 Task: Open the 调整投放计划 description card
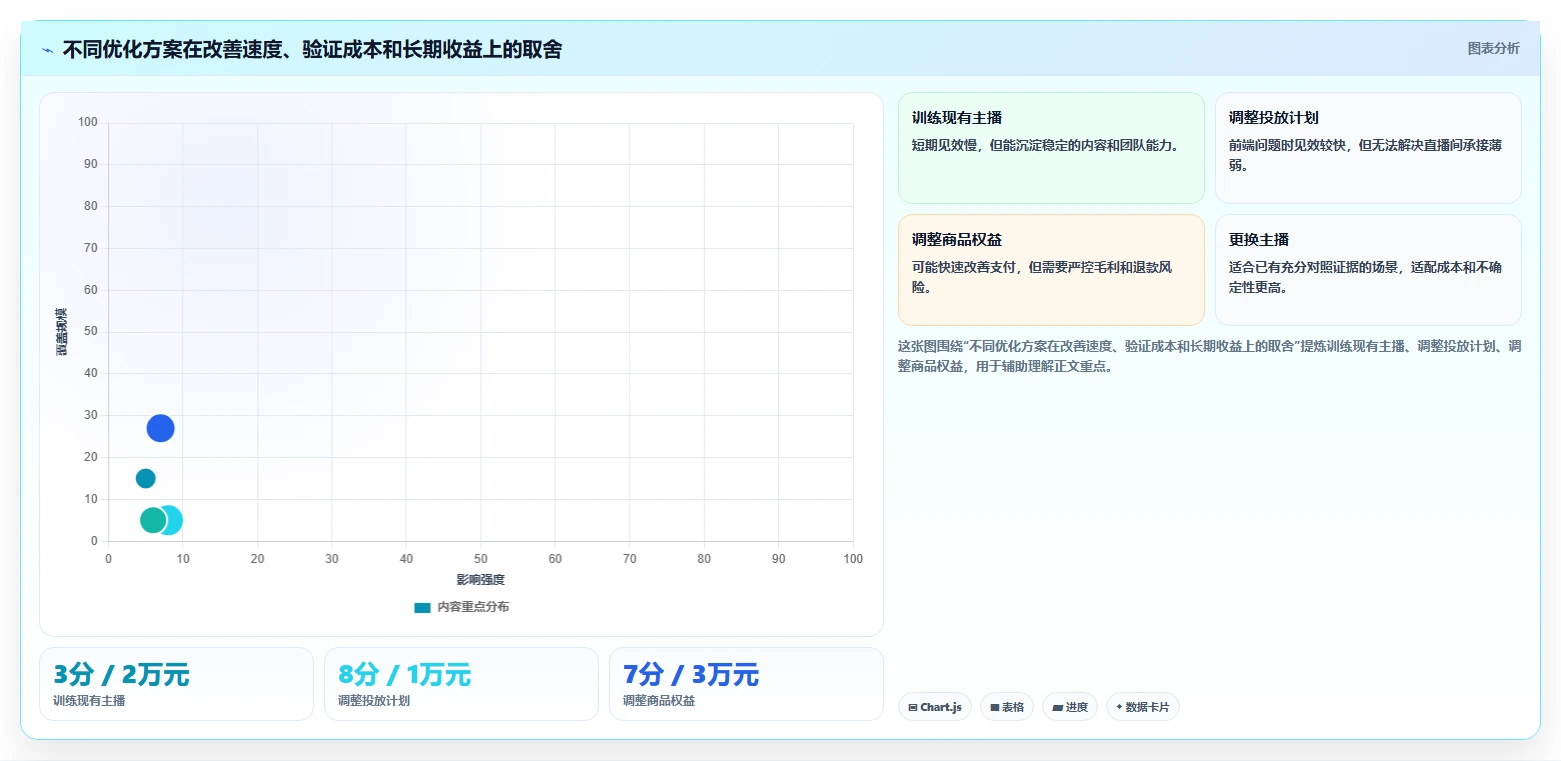pyautogui.click(x=1368, y=148)
